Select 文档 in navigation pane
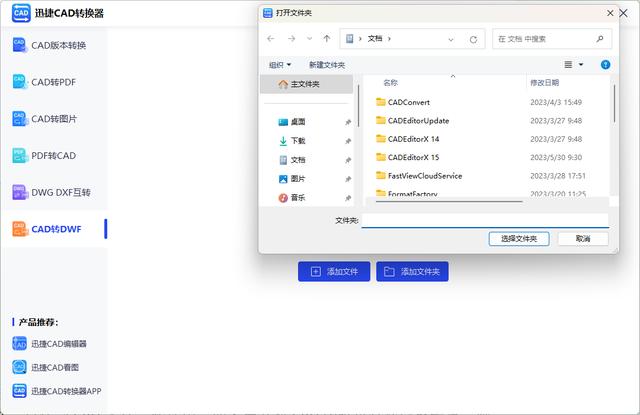This screenshot has height=415, width=640. [298, 160]
